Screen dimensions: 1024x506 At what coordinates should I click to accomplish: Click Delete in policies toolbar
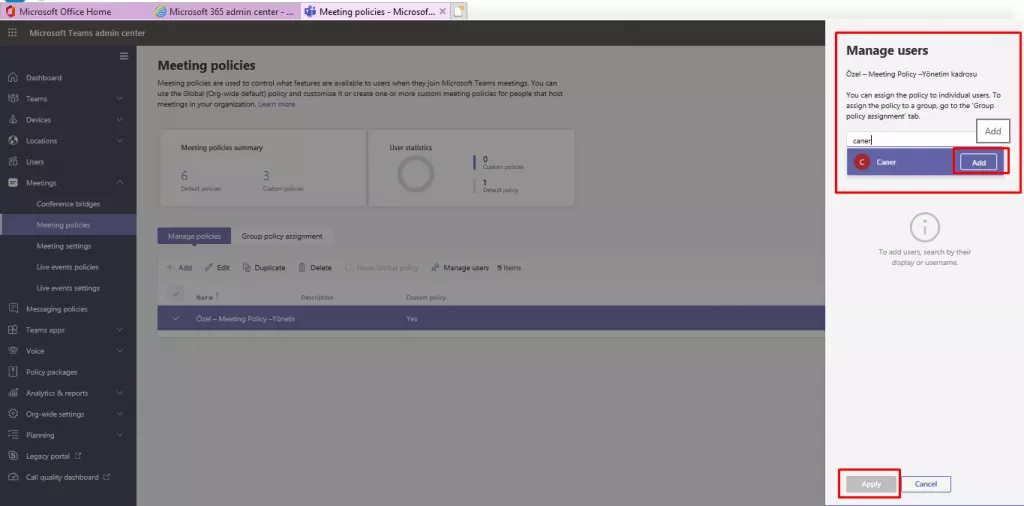[x=315, y=268]
